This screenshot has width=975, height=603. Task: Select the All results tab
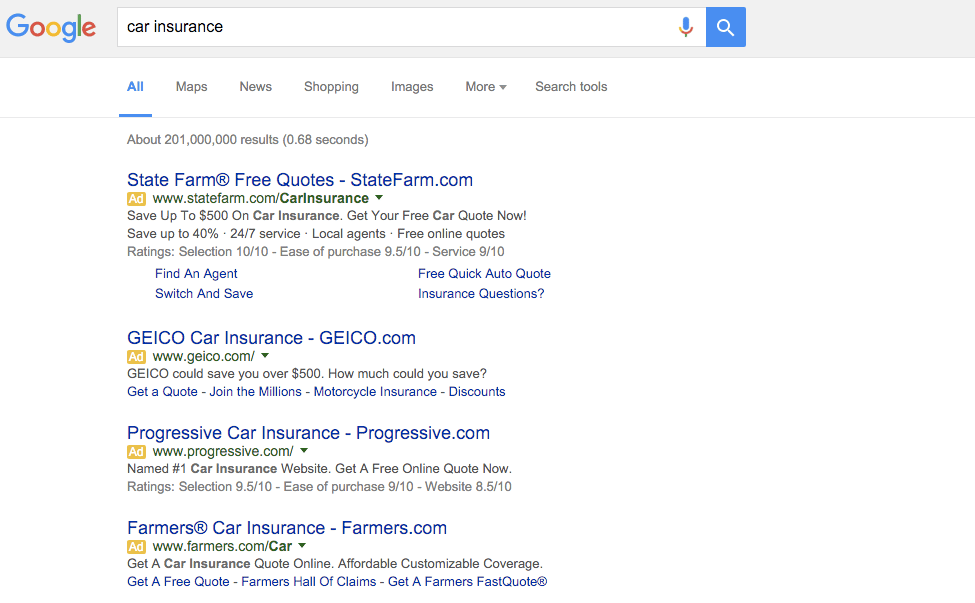[x=136, y=87]
